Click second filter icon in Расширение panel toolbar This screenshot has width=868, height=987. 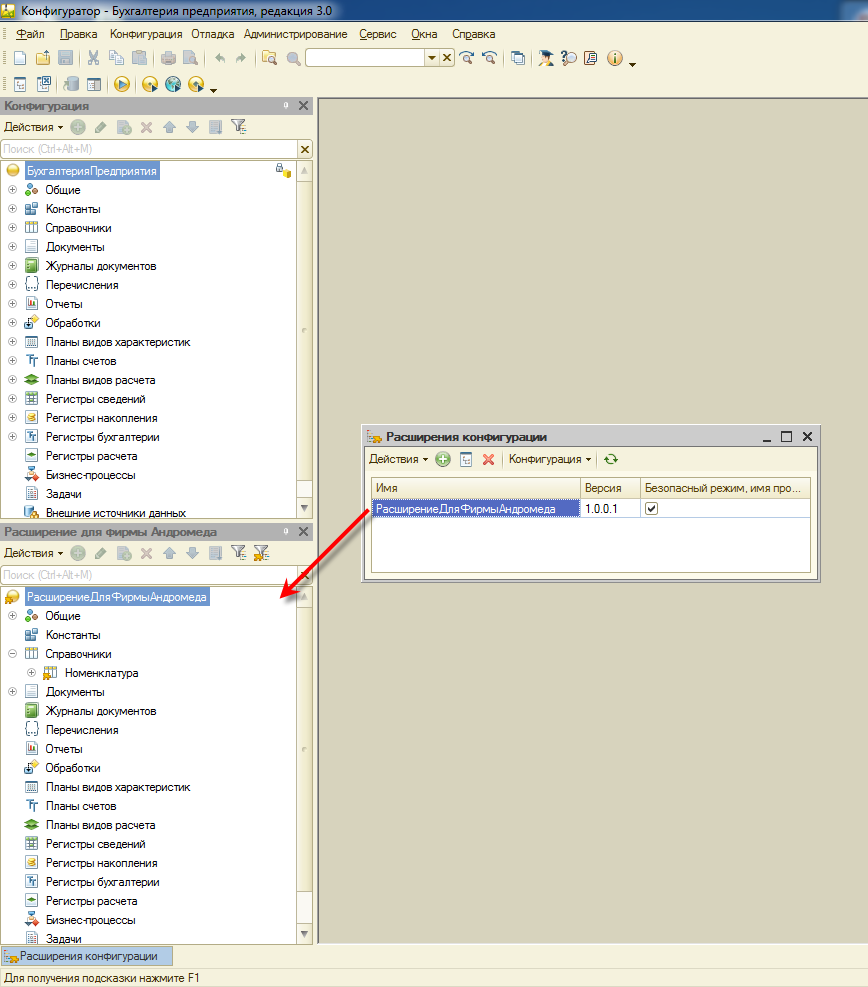pos(261,553)
